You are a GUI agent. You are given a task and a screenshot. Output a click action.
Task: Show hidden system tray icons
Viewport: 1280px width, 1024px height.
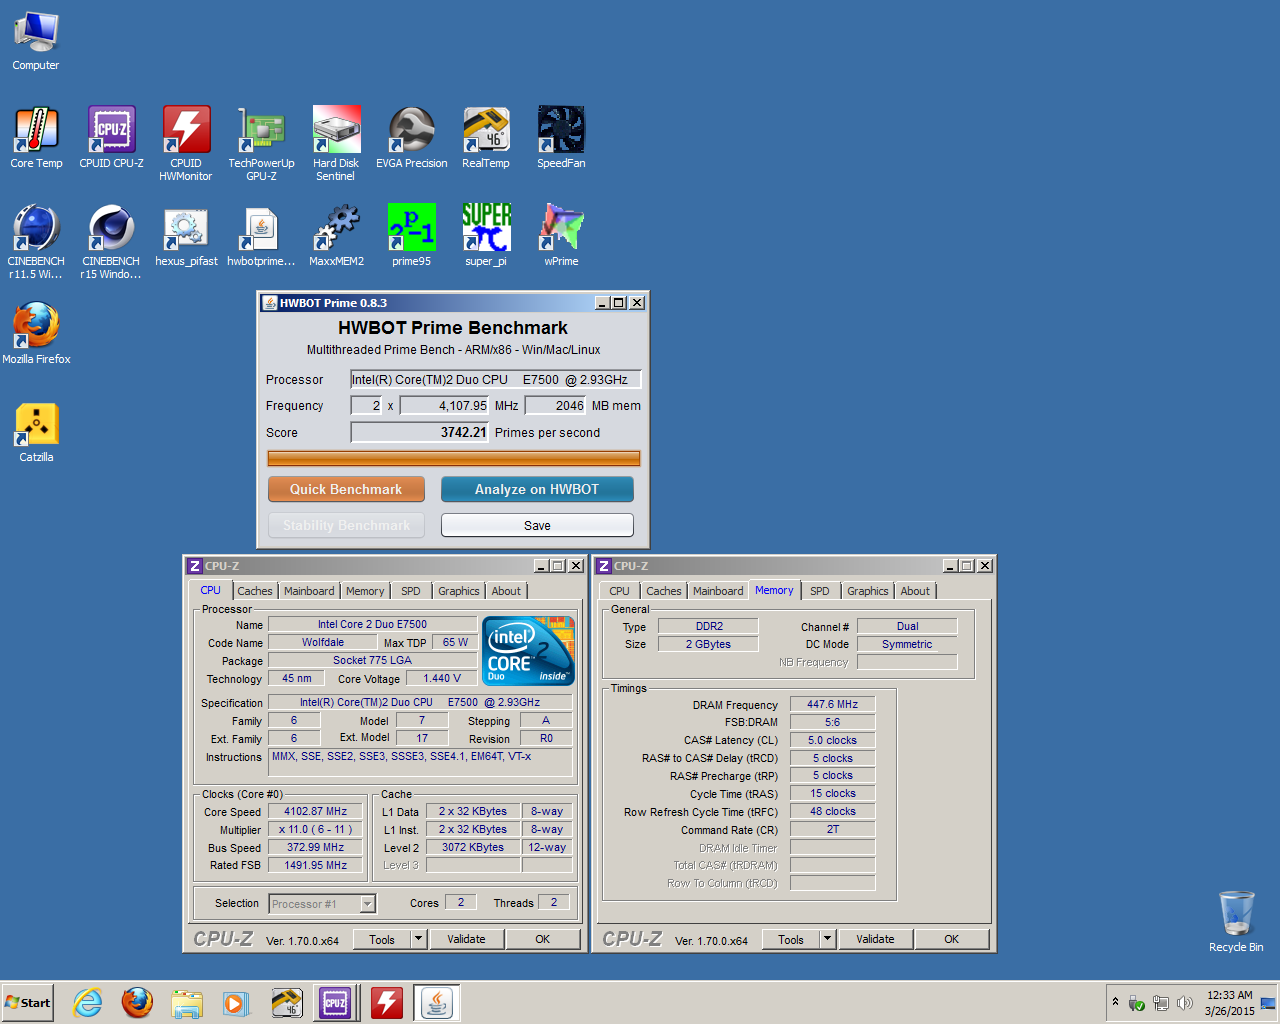pyautogui.click(x=1115, y=1002)
